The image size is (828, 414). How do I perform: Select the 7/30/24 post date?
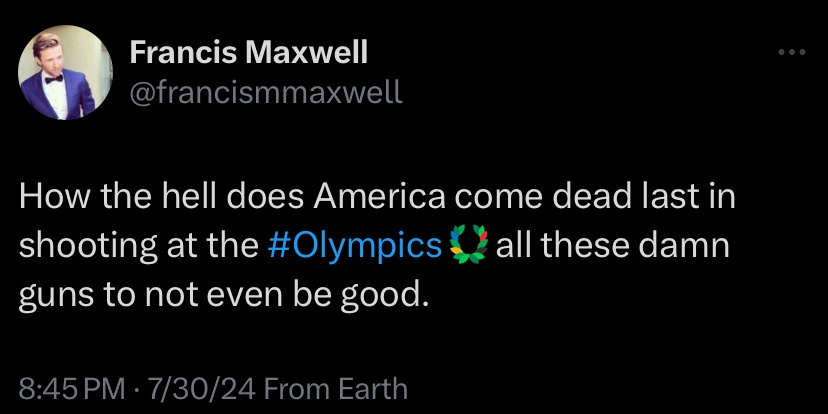coord(185,387)
